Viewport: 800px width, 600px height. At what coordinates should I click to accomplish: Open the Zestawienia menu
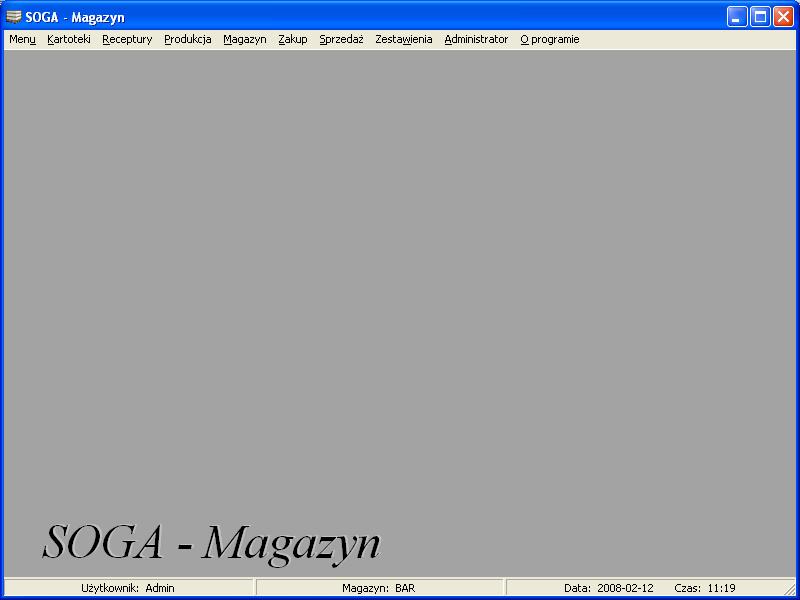click(404, 39)
